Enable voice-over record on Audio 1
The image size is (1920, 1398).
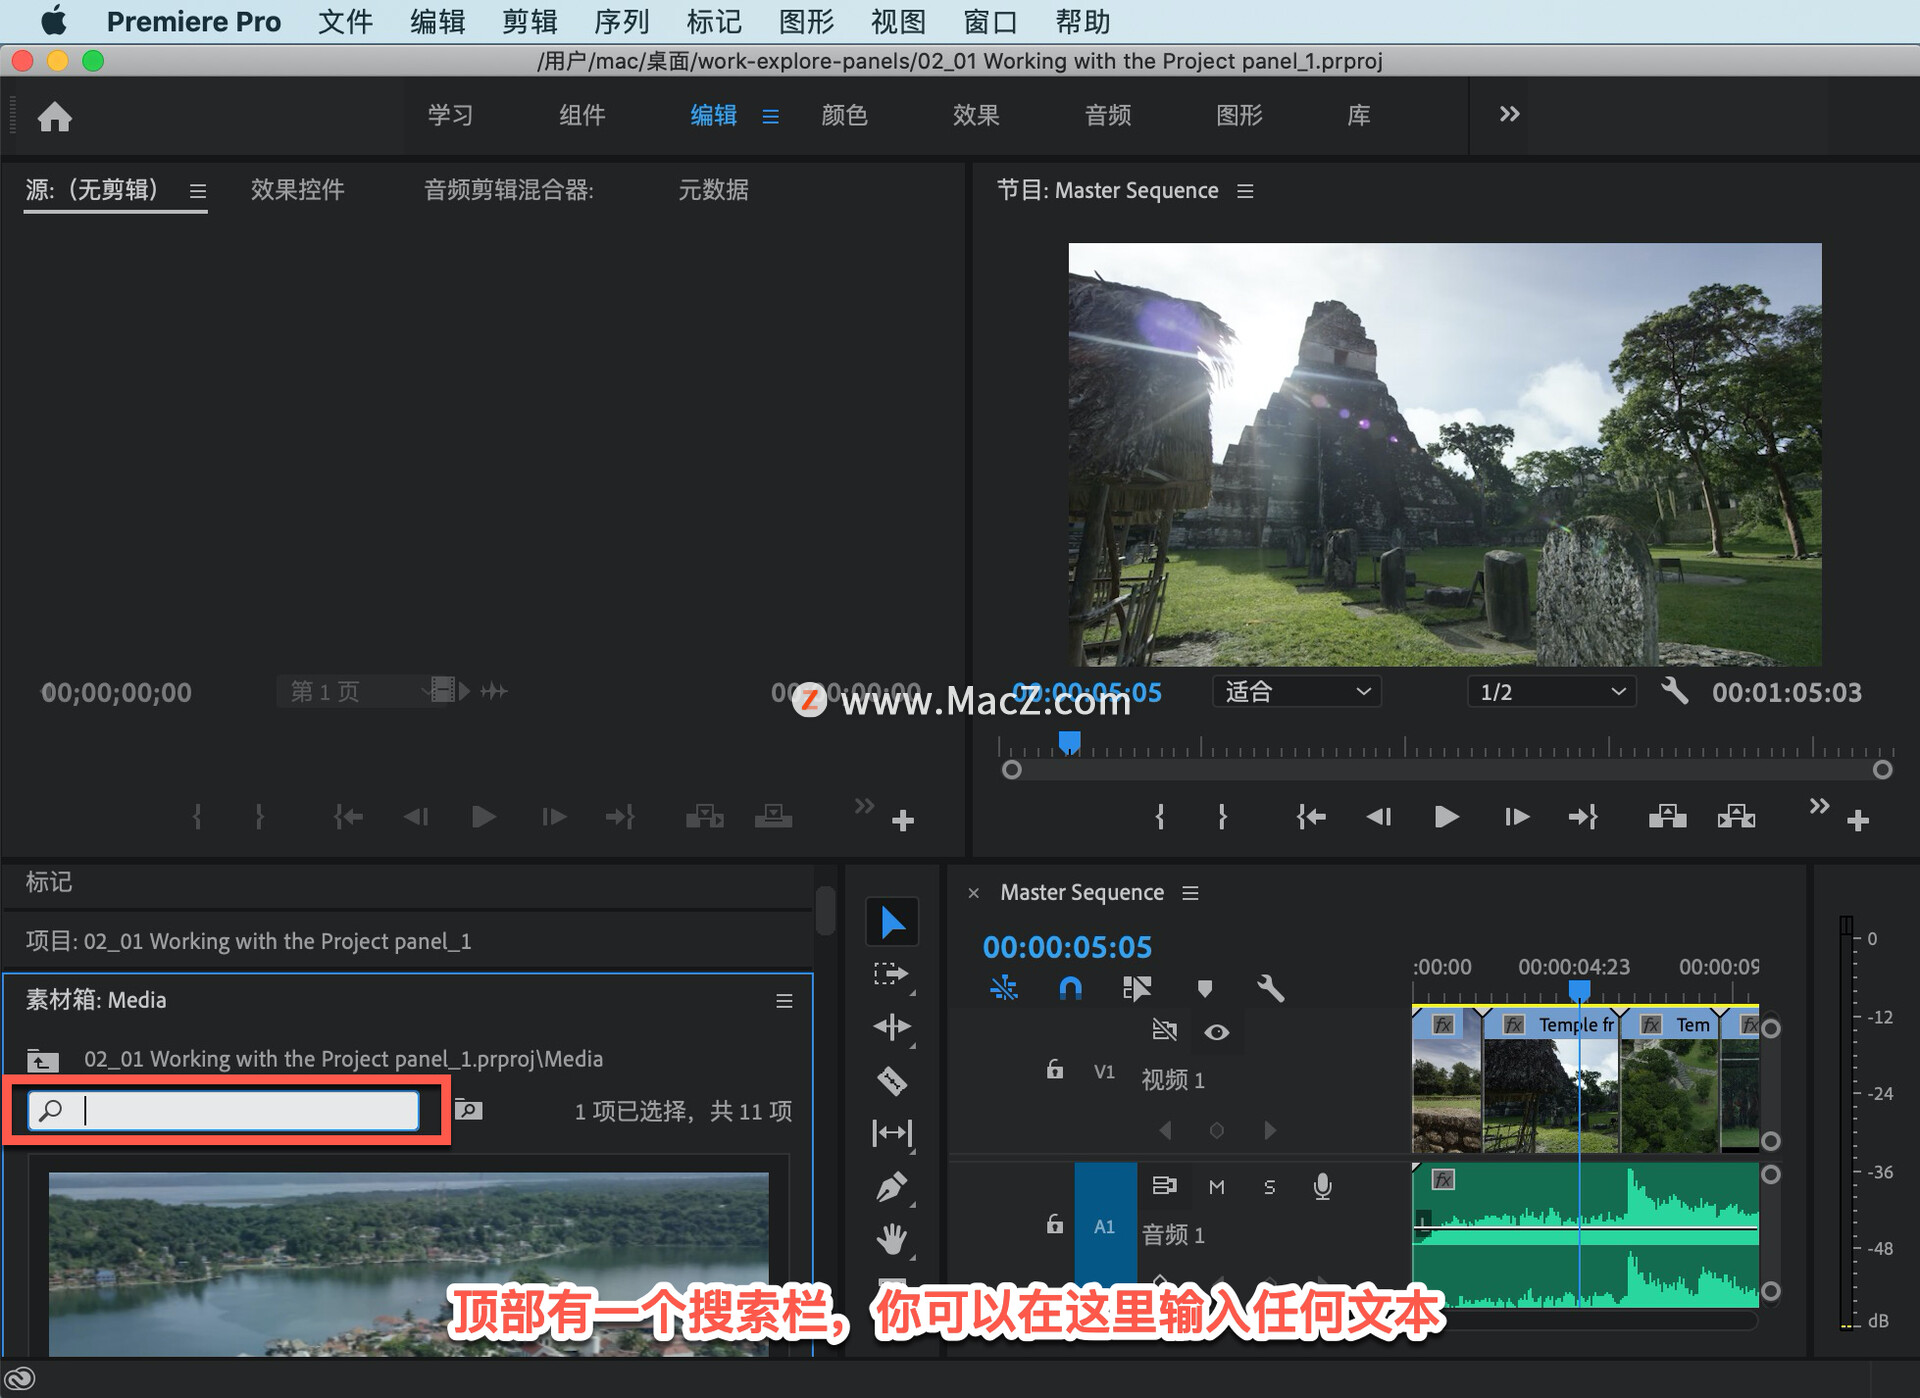pyautogui.click(x=1322, y=1186)
